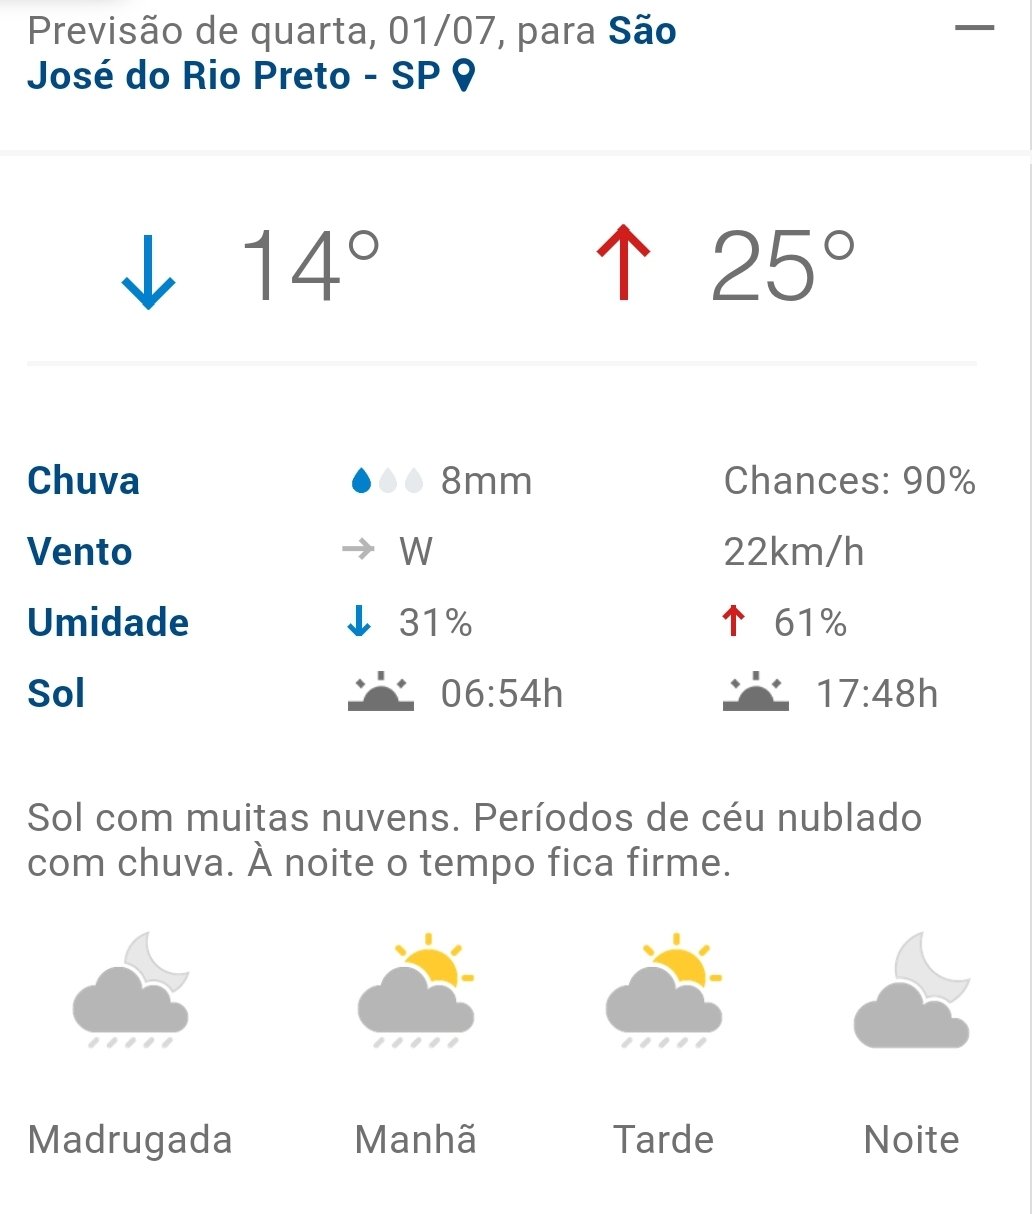Click the sunrise icon beside 06:54h
Viewport: 1032px width, 1214px height.
380,692
